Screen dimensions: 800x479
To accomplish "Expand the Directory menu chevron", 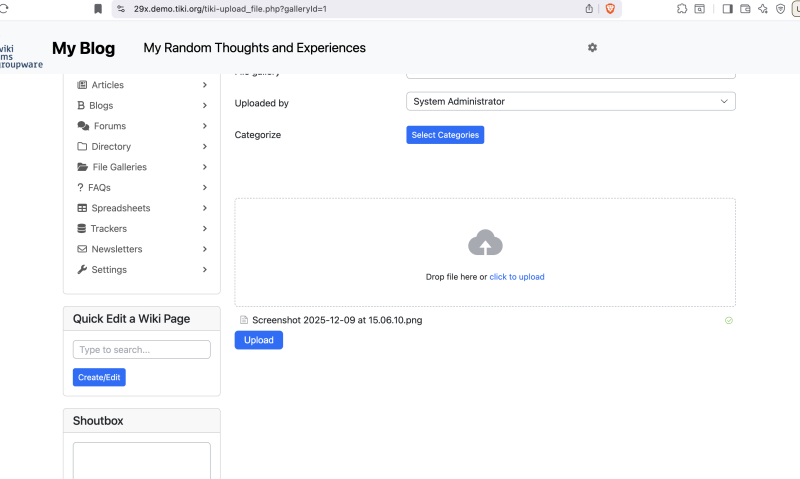I will click(205, 146).
